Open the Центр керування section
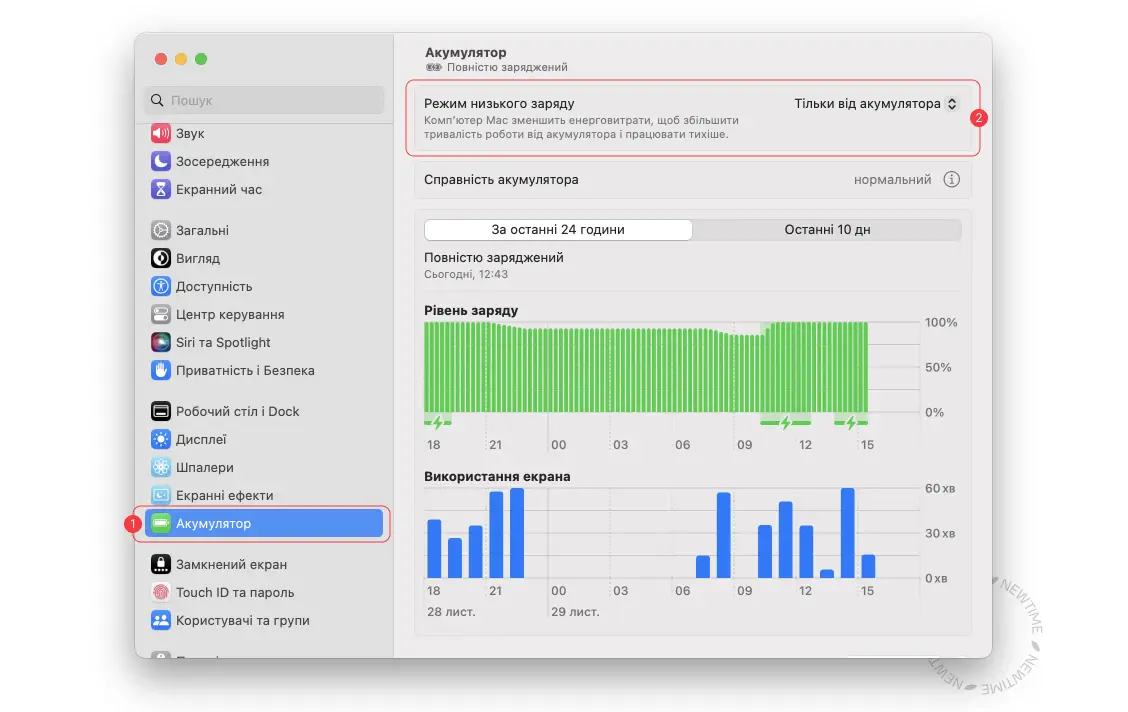 click(264, 314)
